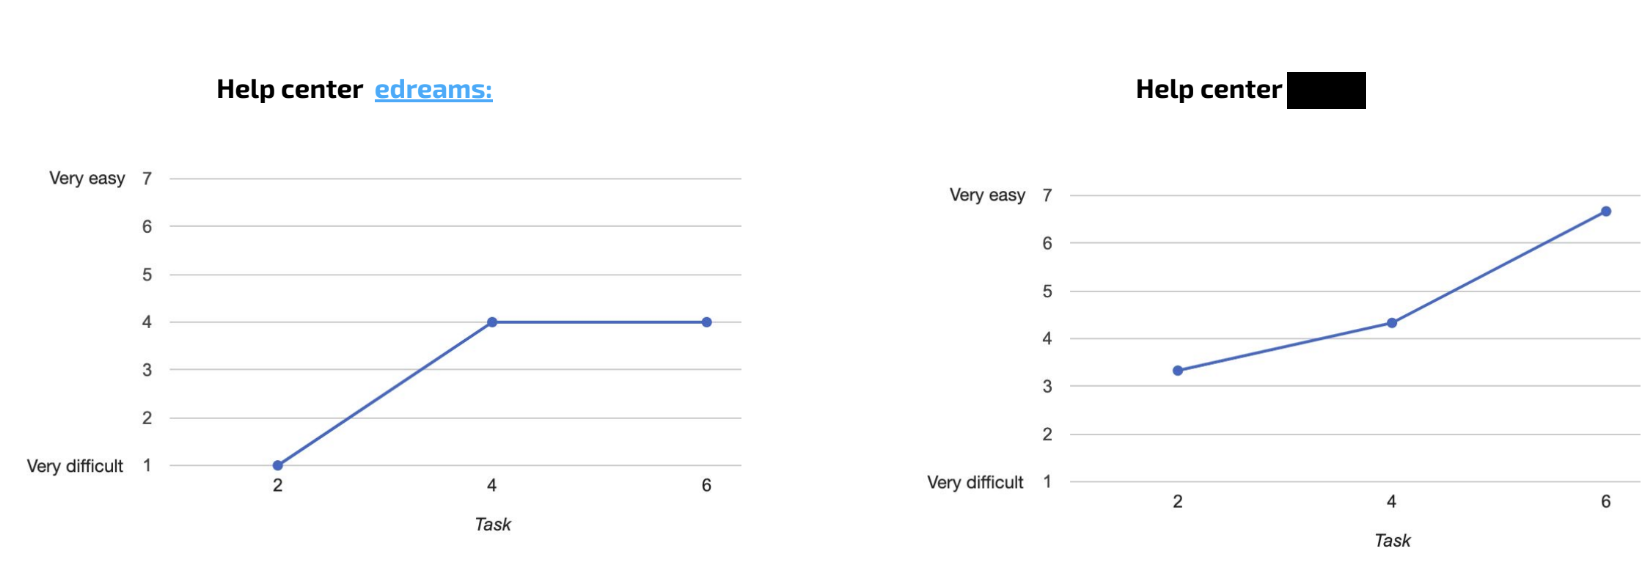Click the black redacted box in right title

point(1326,90)
